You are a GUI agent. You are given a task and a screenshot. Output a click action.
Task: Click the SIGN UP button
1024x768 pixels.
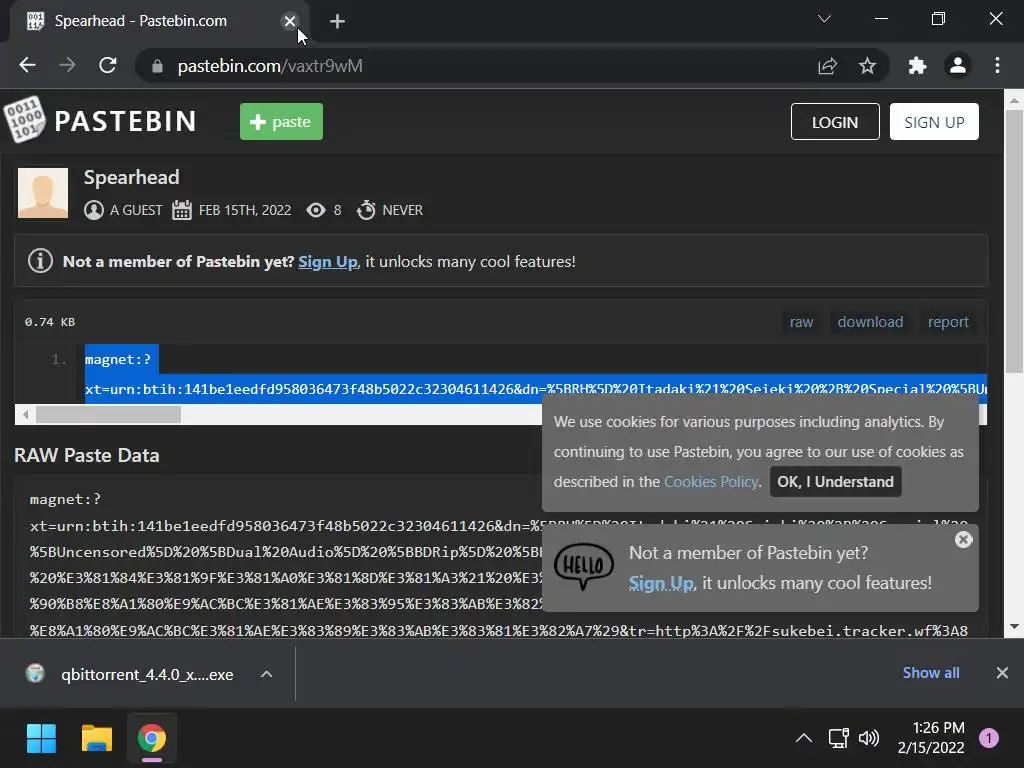point(934,121)
